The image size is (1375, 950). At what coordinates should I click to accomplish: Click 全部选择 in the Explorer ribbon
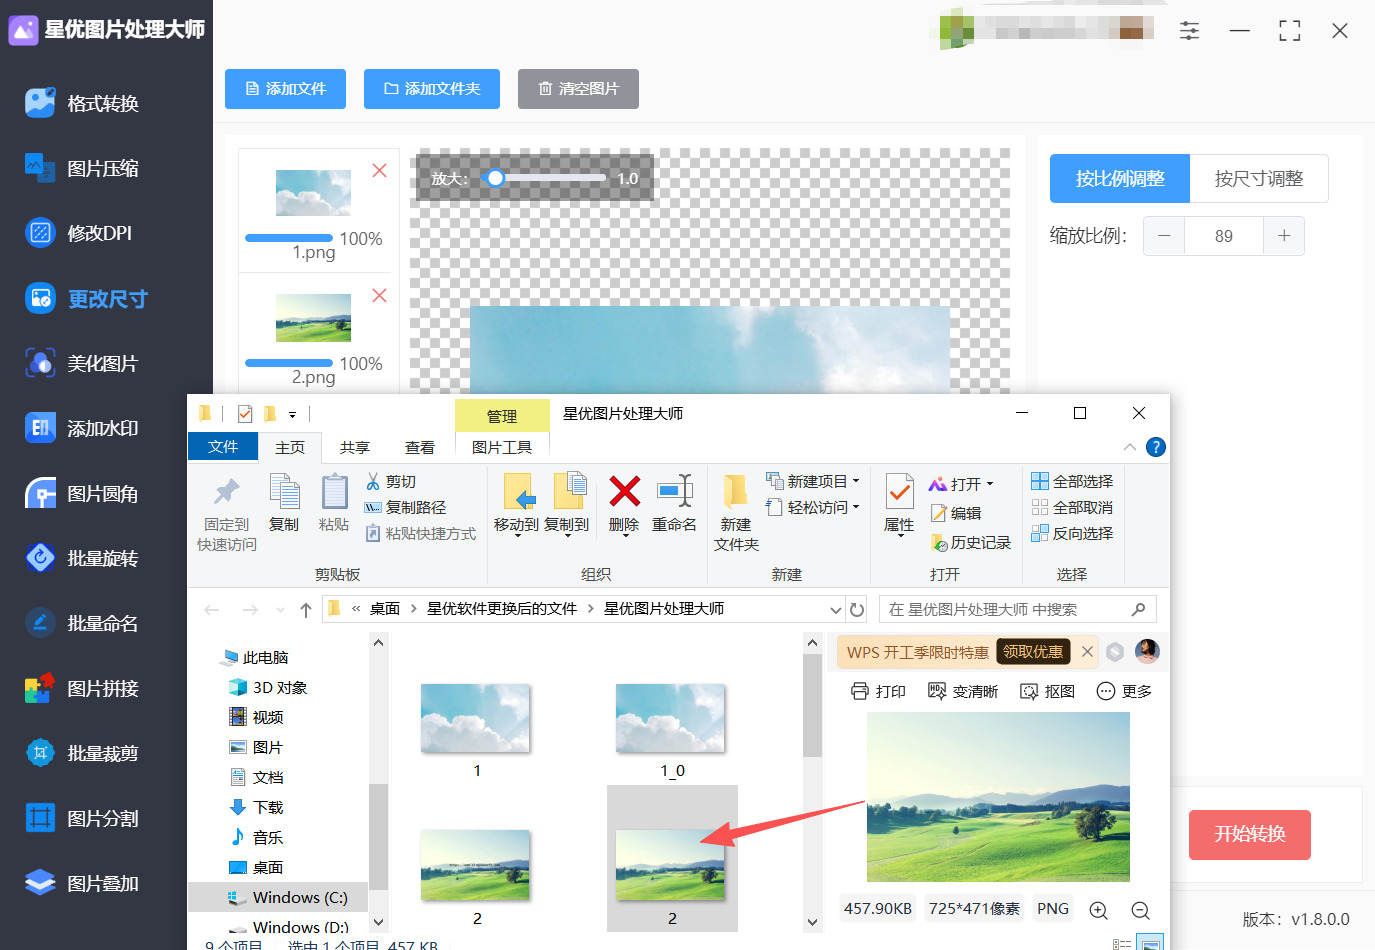click(x=1072, y=481)
